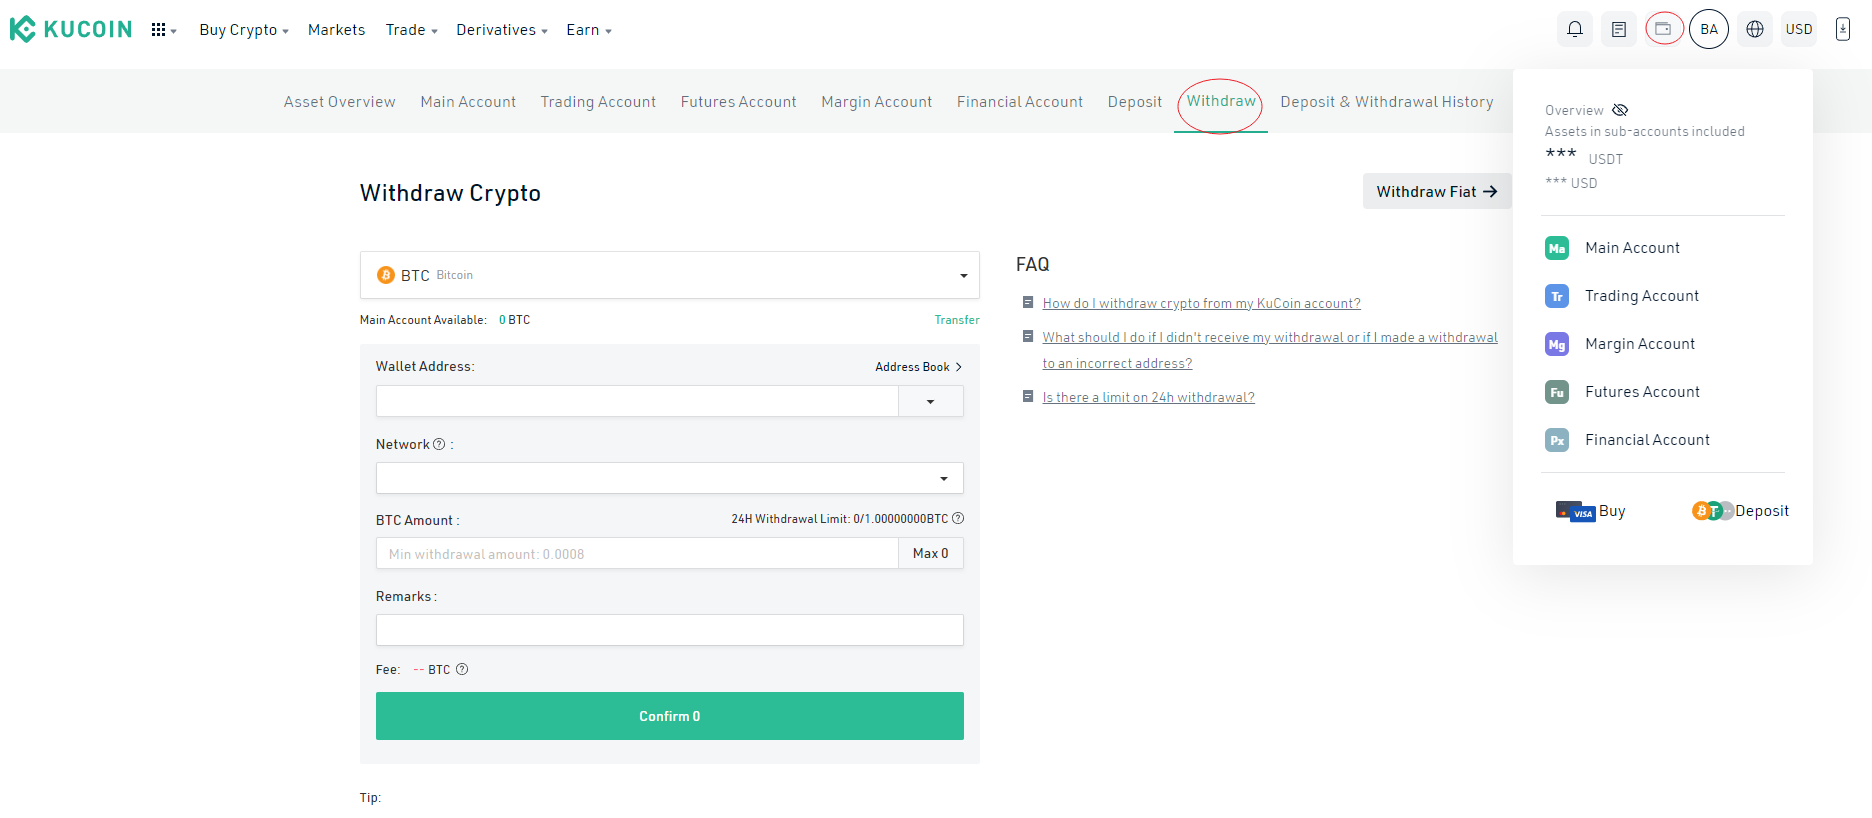Open the BA profile avatar
The image size is (1872, 818).
click(1709, 29)
